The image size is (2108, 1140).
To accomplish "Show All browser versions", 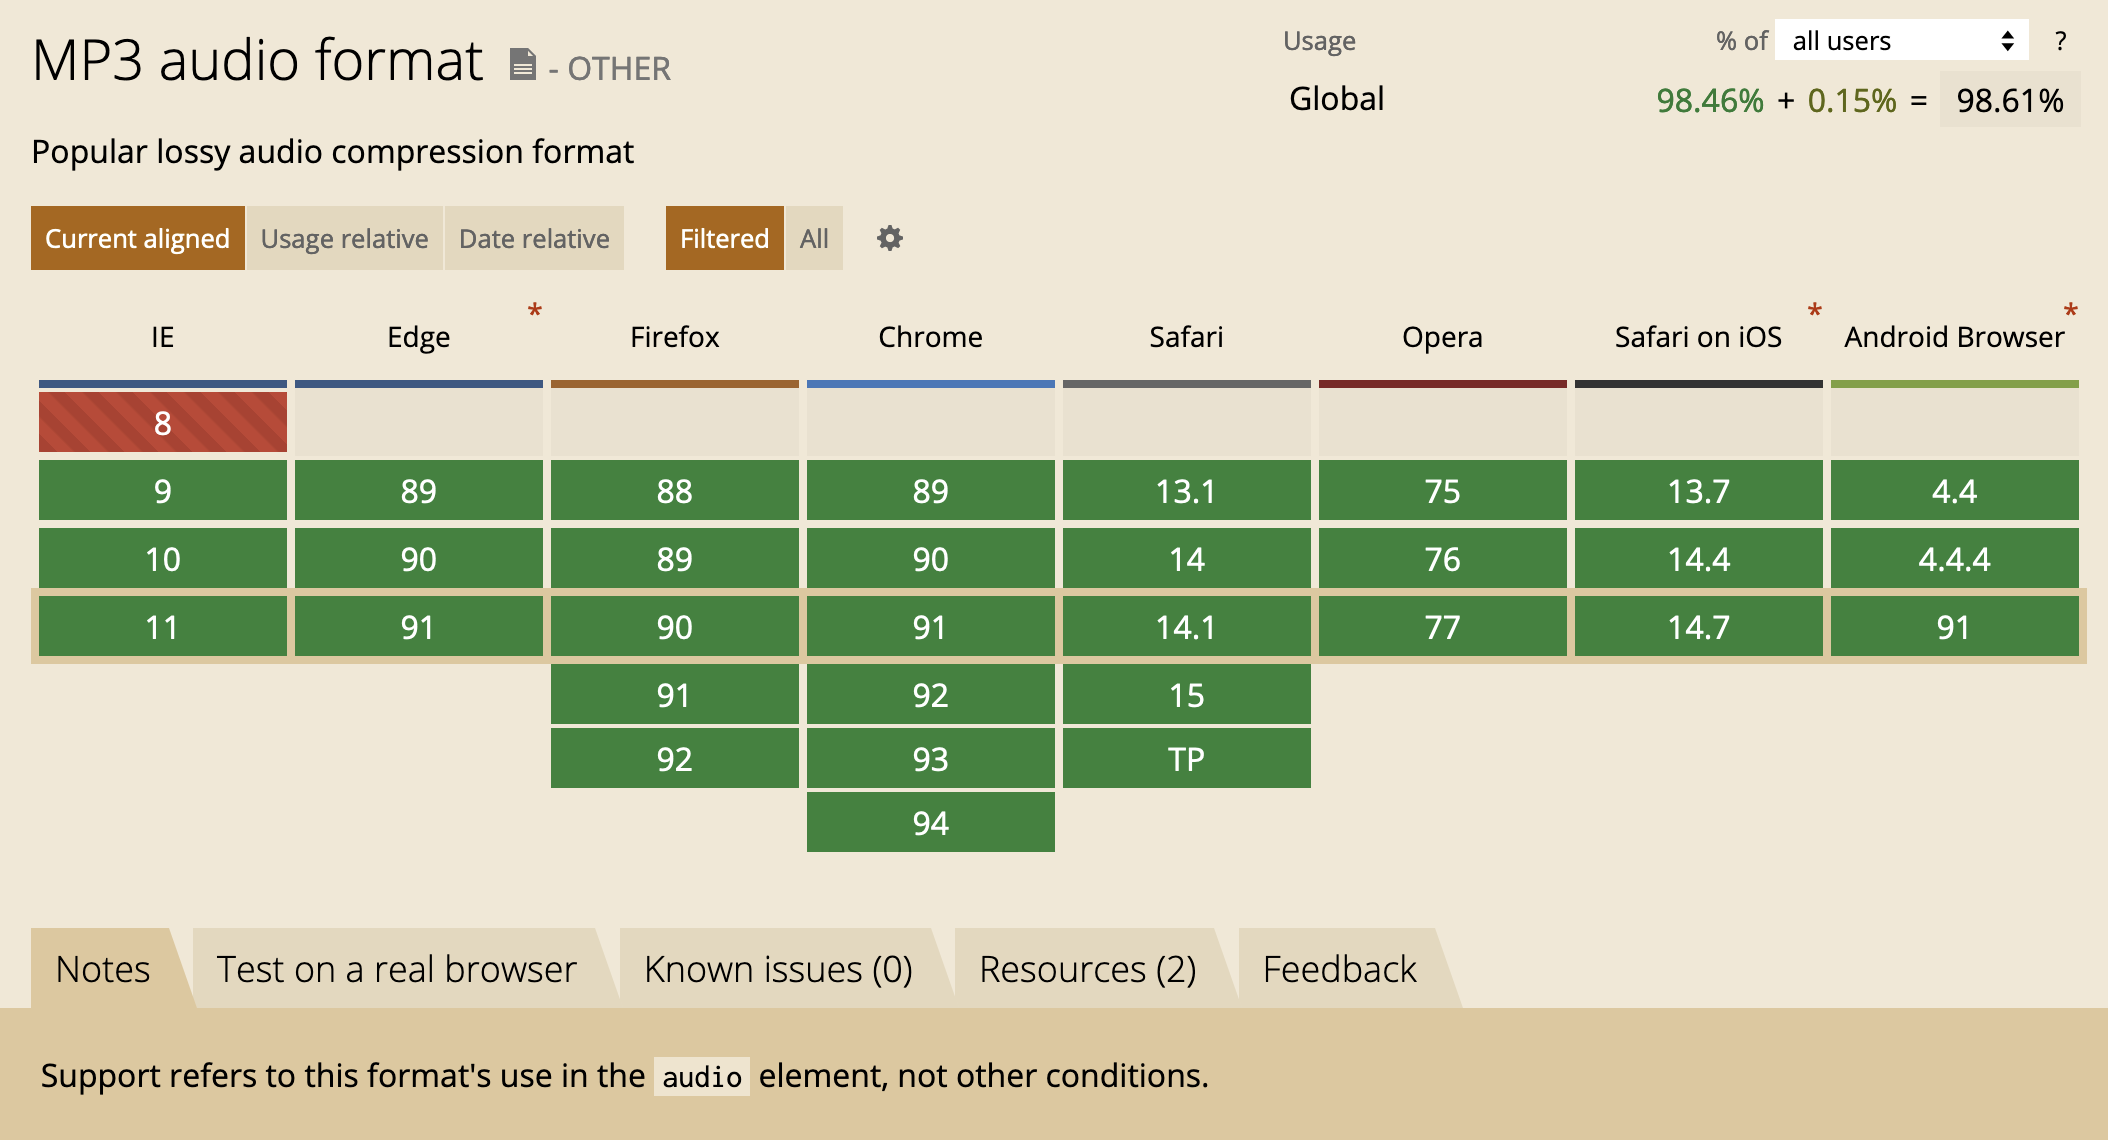I will (814, 238).
